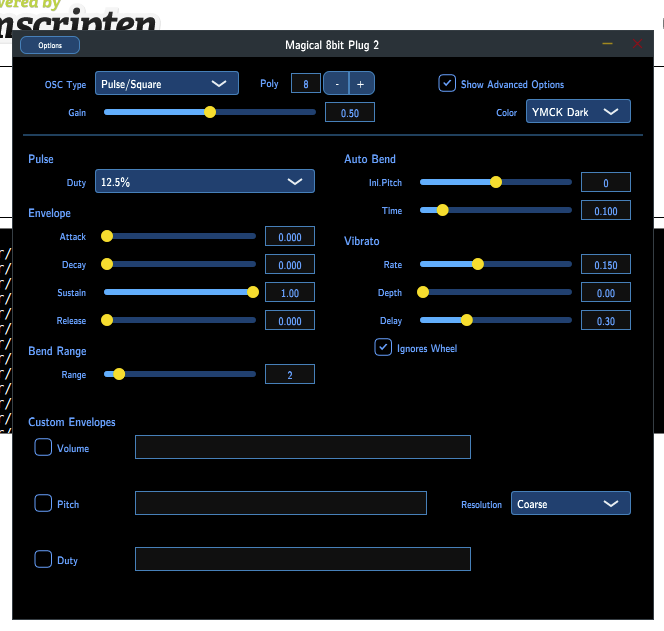Minimize the Magical 8bit Plug 2 window
Image resolution: width=664 pixels, height=631 pixels.
[607, 44]
